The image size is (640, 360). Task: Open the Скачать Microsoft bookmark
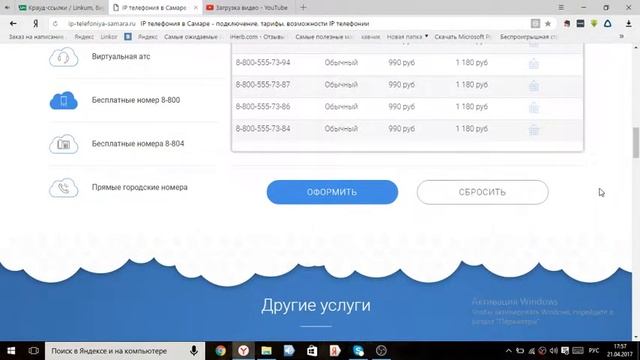coord(462,37)
